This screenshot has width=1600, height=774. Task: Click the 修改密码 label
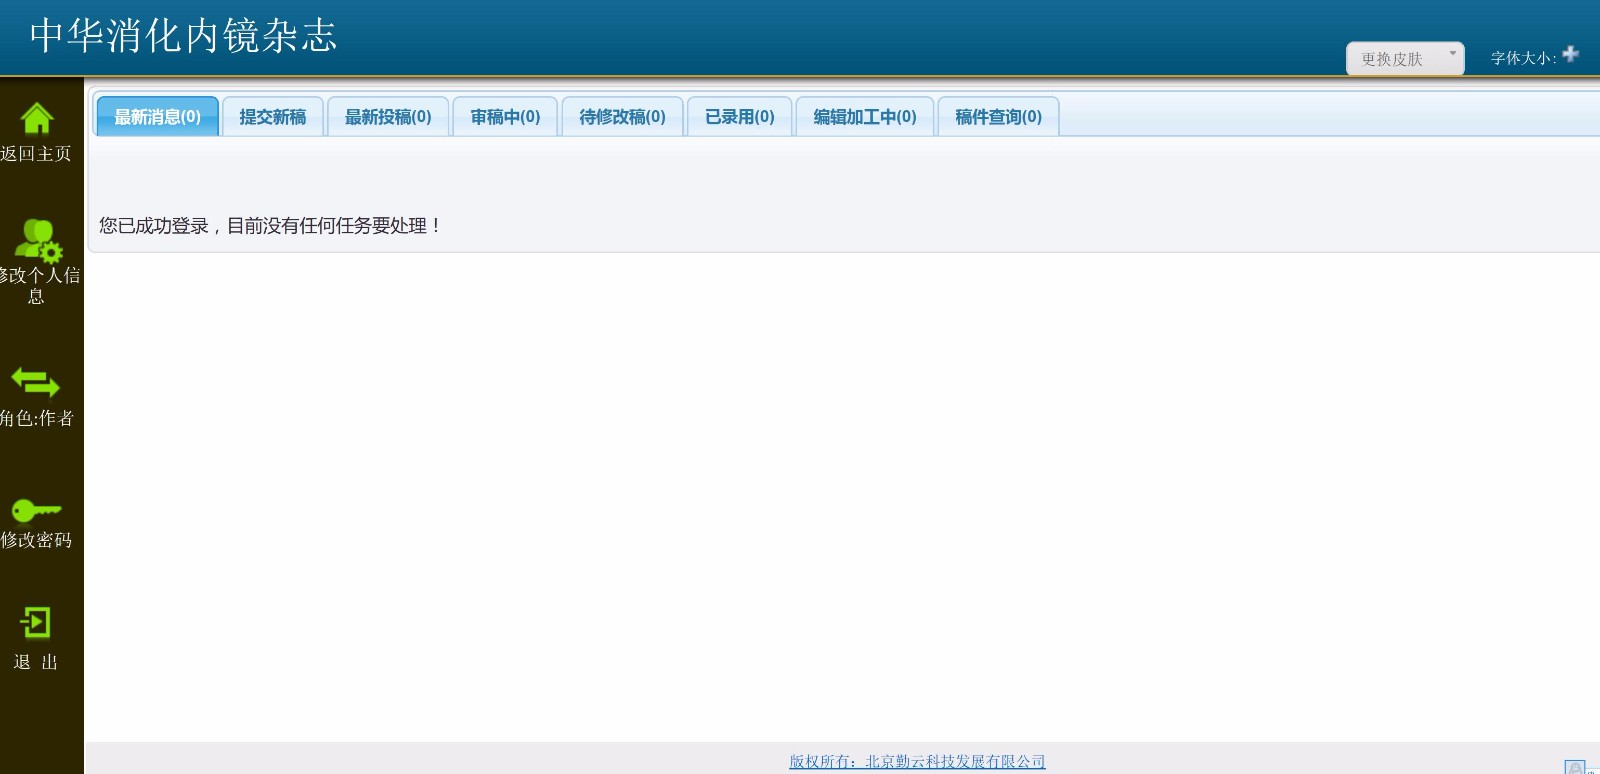[x=36, y=540]
